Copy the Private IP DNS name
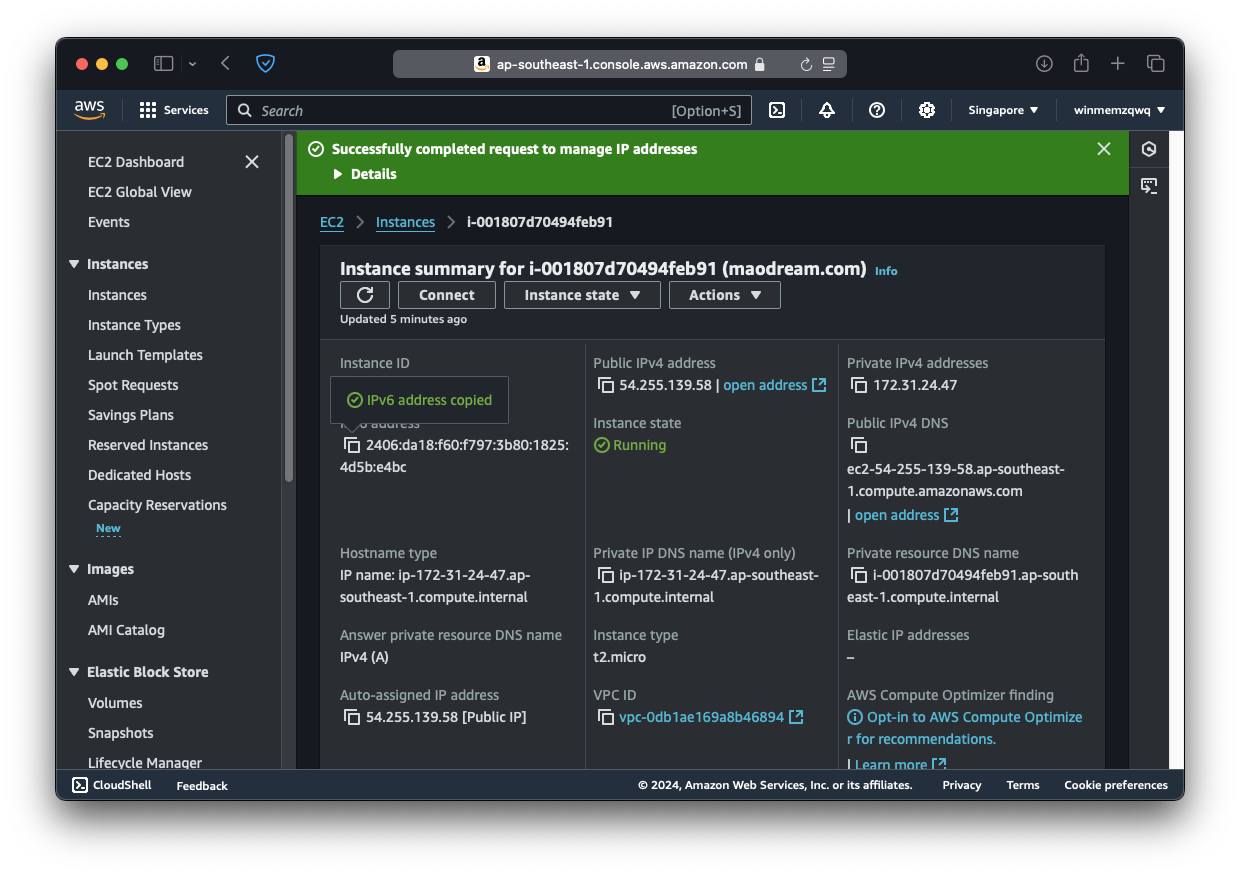Viewport: 1240px width, 874px height. pos(606,575)
